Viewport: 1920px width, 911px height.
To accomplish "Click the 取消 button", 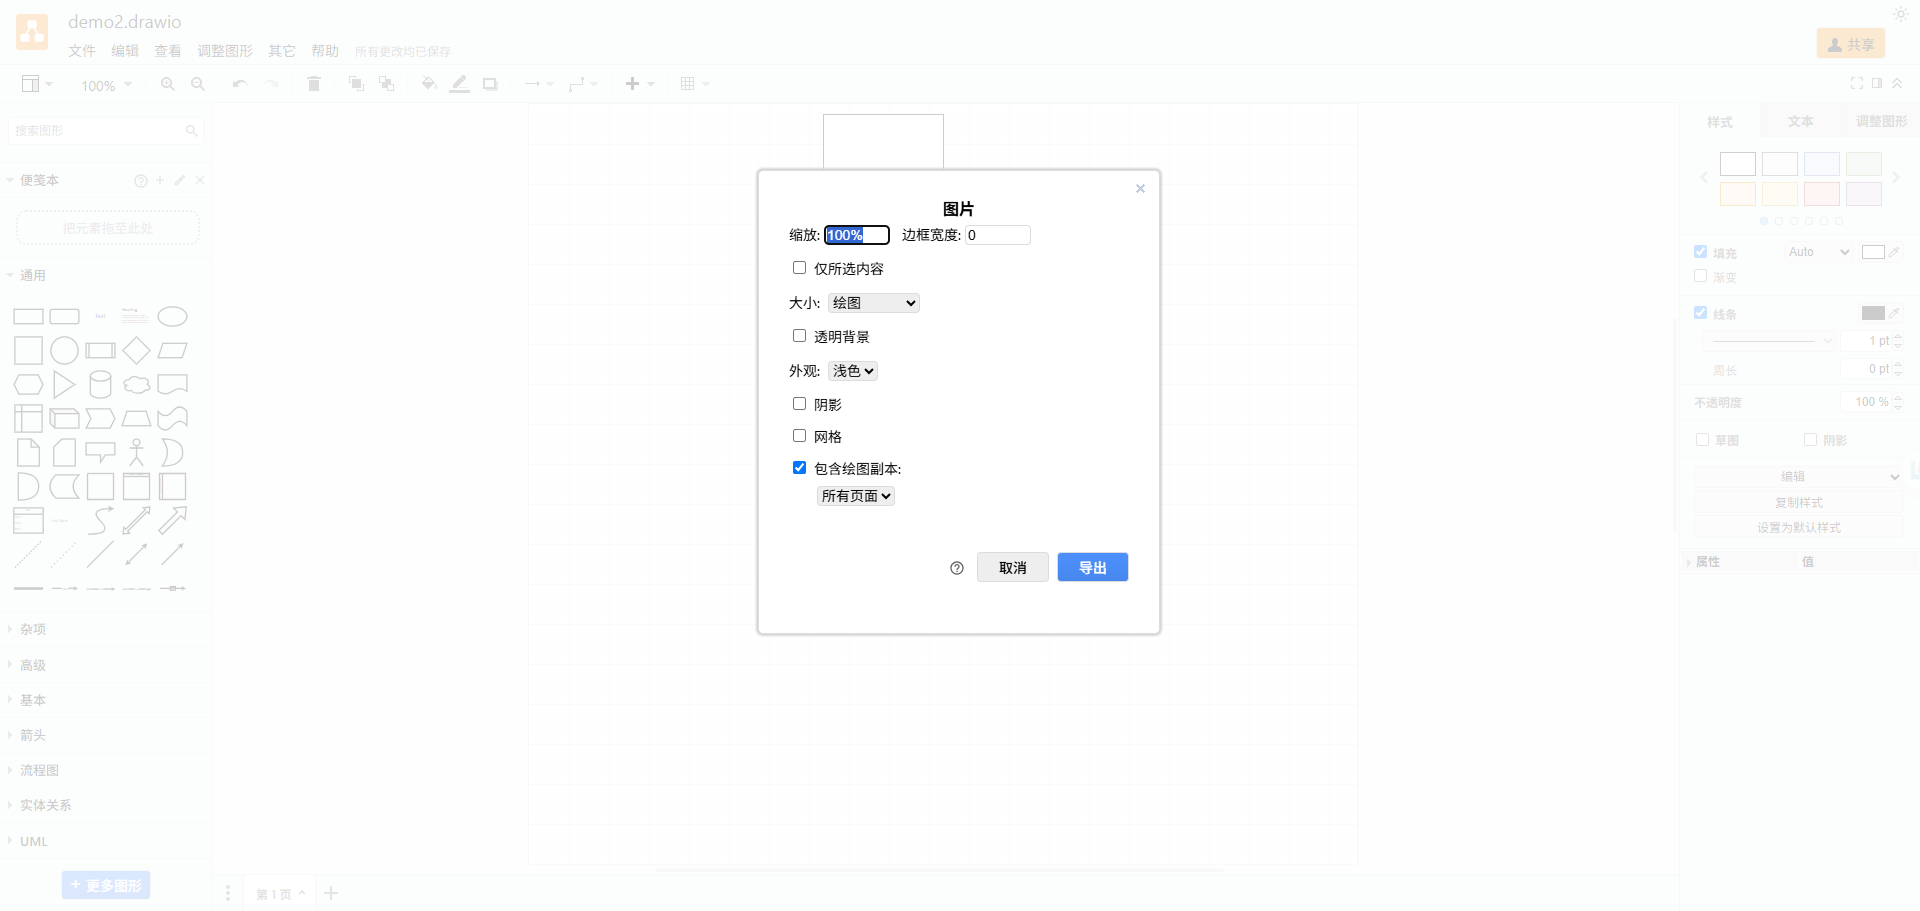I will click(x=1013, y=567).
